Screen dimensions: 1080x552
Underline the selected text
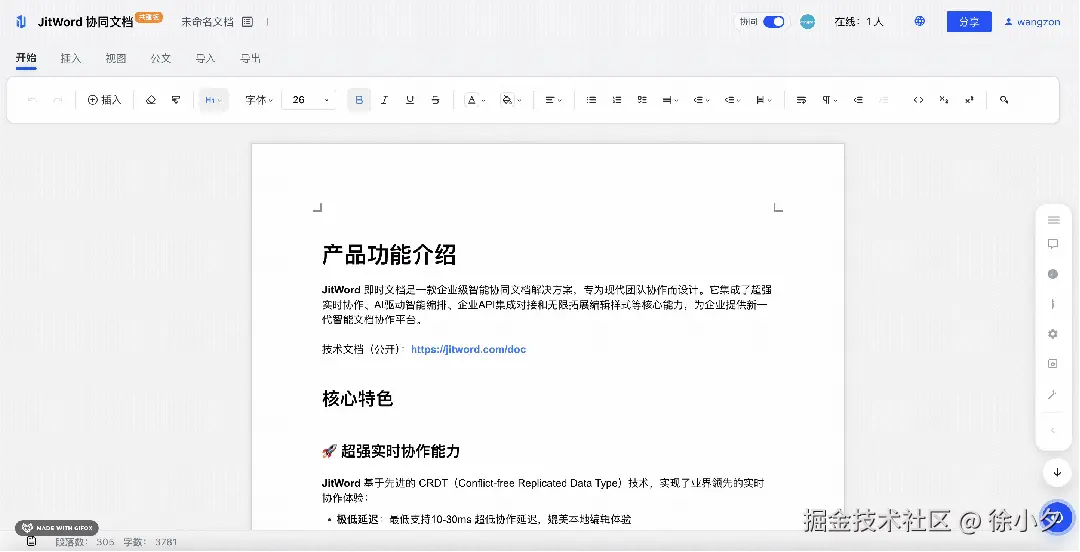pyautogui.click(x=410, y=100)
